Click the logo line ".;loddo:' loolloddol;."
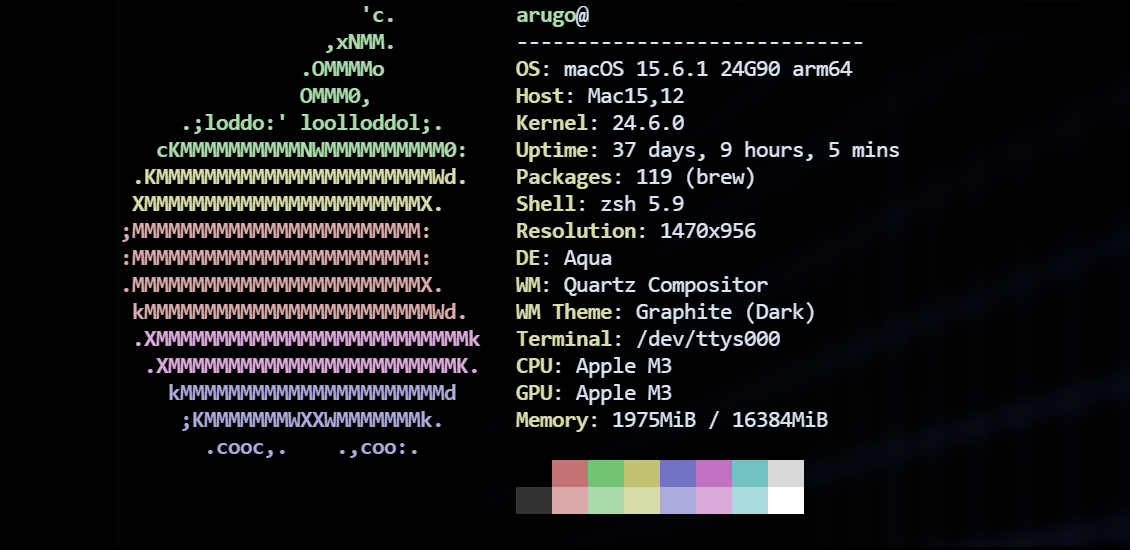This screenshot has height=550, width=1130. [312, 123]
